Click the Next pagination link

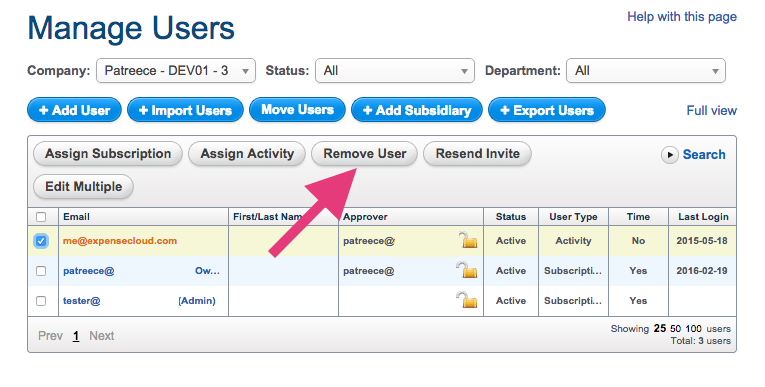coord(101,336)
